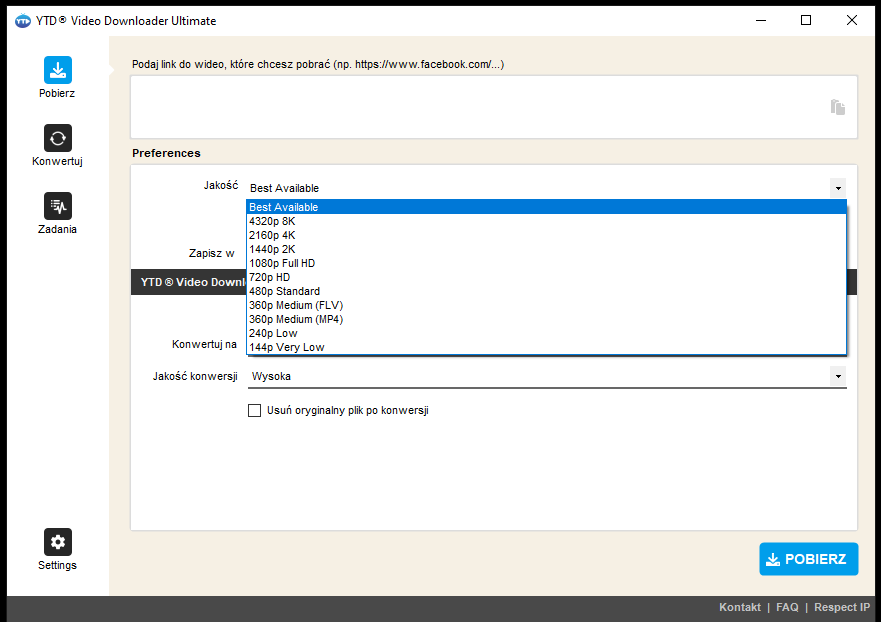Expand the Jakość konwersji dropdown arrow

click(x=838, y=376)
